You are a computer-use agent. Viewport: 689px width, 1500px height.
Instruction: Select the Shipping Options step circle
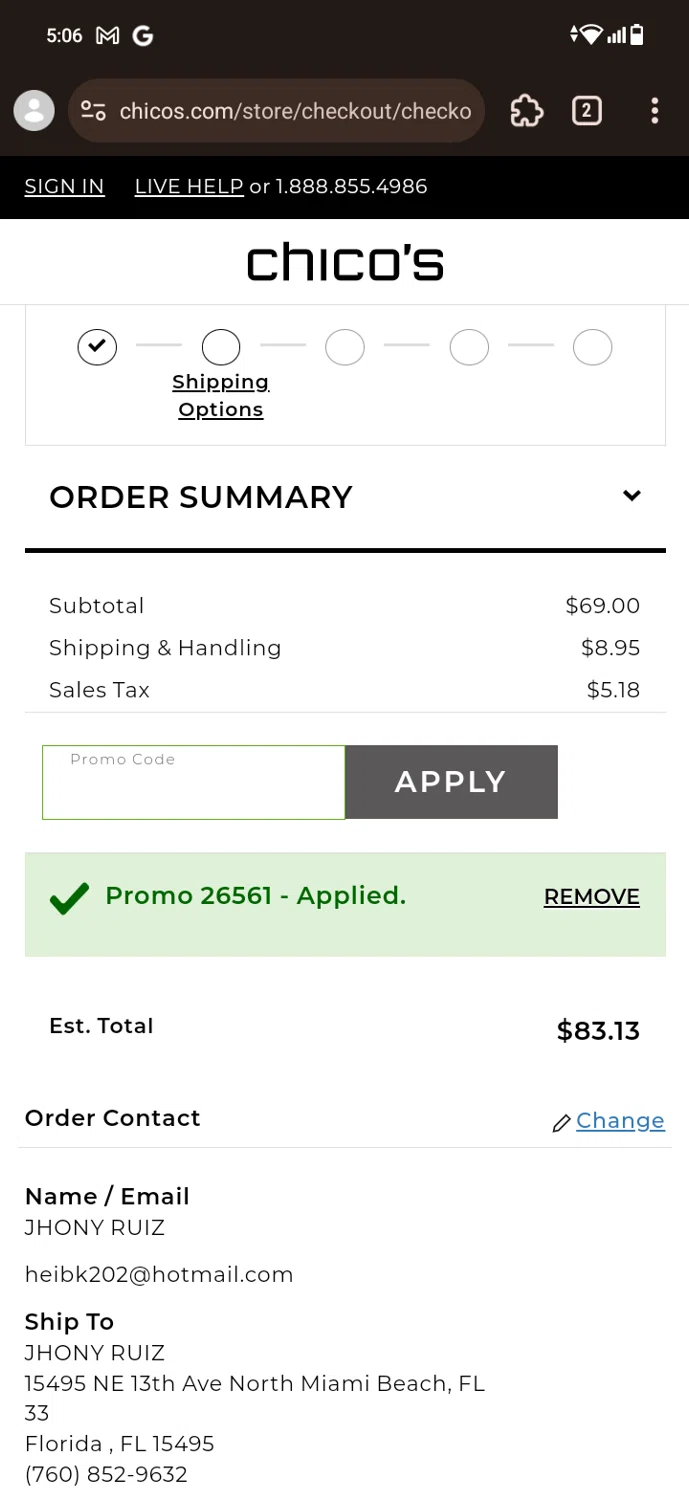point(221,347)
